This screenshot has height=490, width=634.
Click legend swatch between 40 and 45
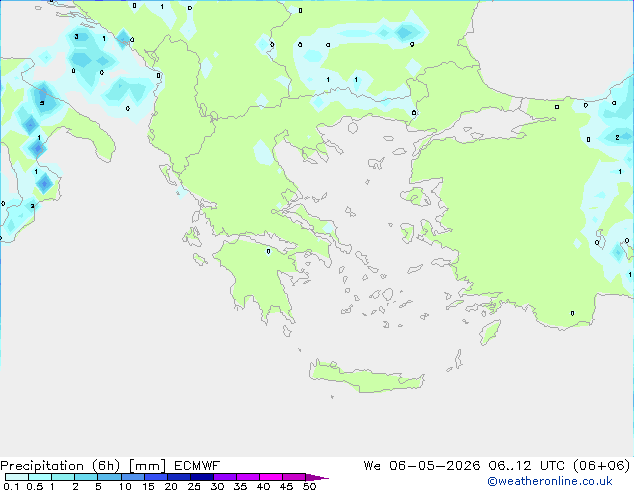271,477
